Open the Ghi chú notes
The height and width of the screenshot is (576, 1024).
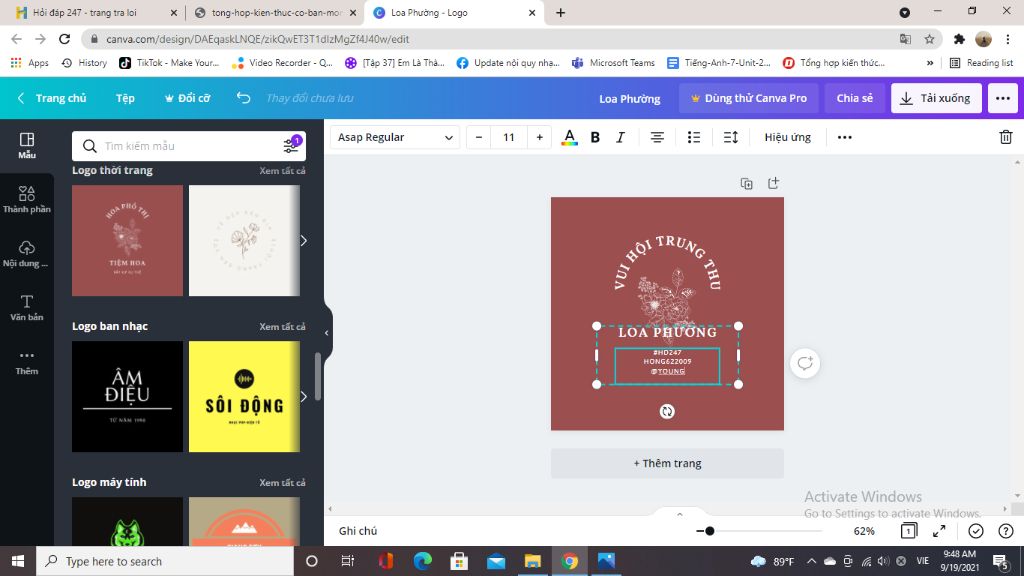click(x=358, y=531)
